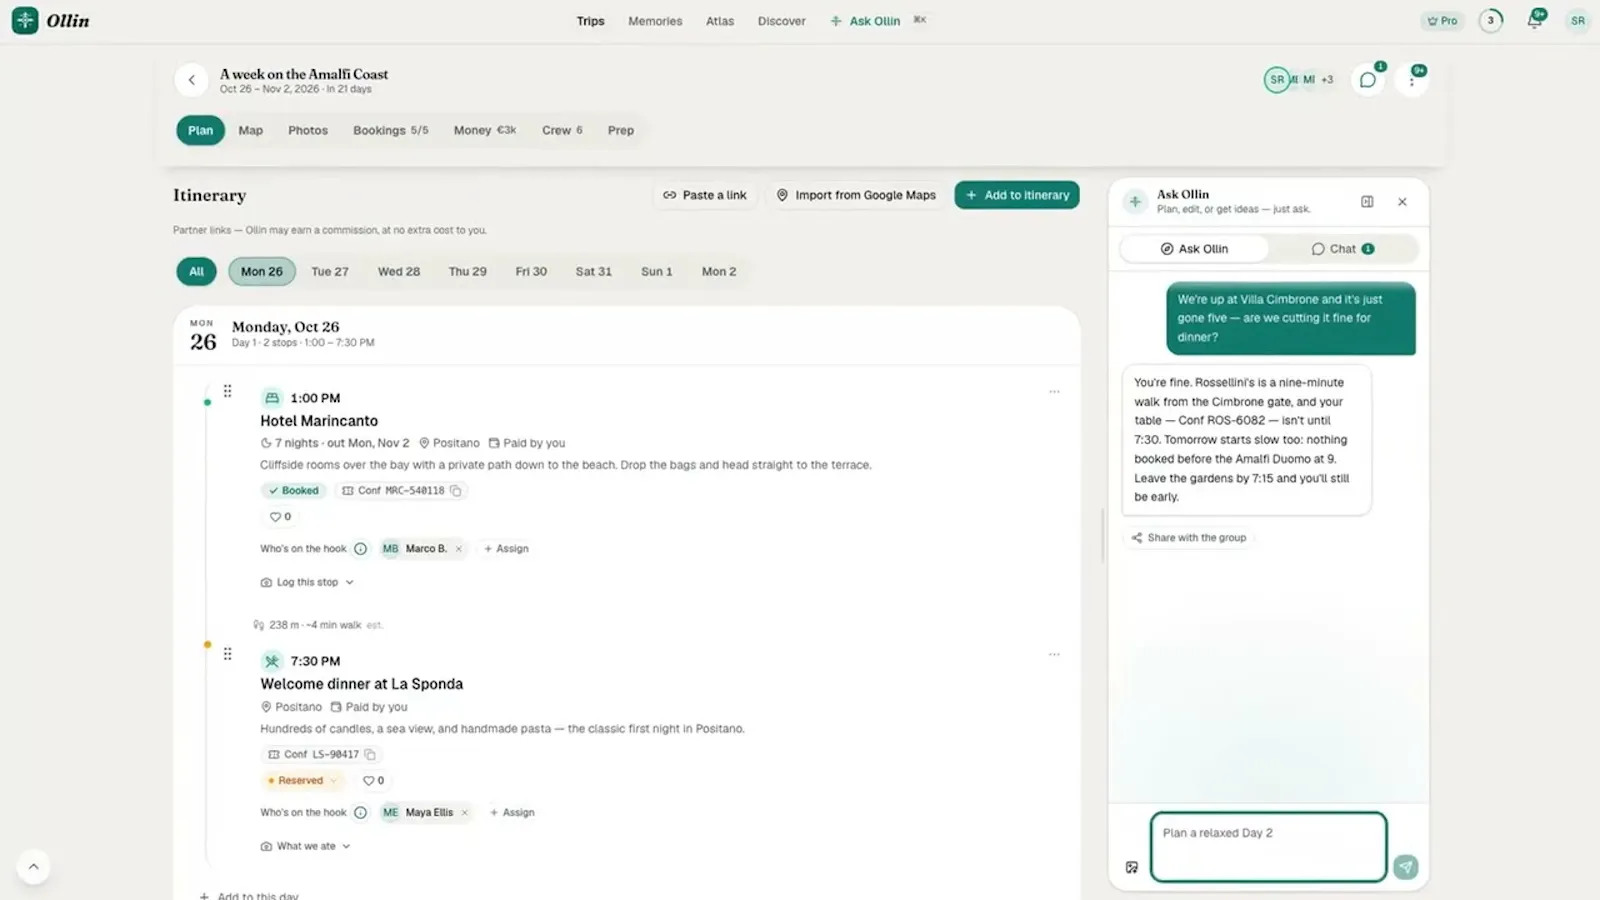Go back with the trip arrow
The image size is (1600, 900).
point(191,80)
